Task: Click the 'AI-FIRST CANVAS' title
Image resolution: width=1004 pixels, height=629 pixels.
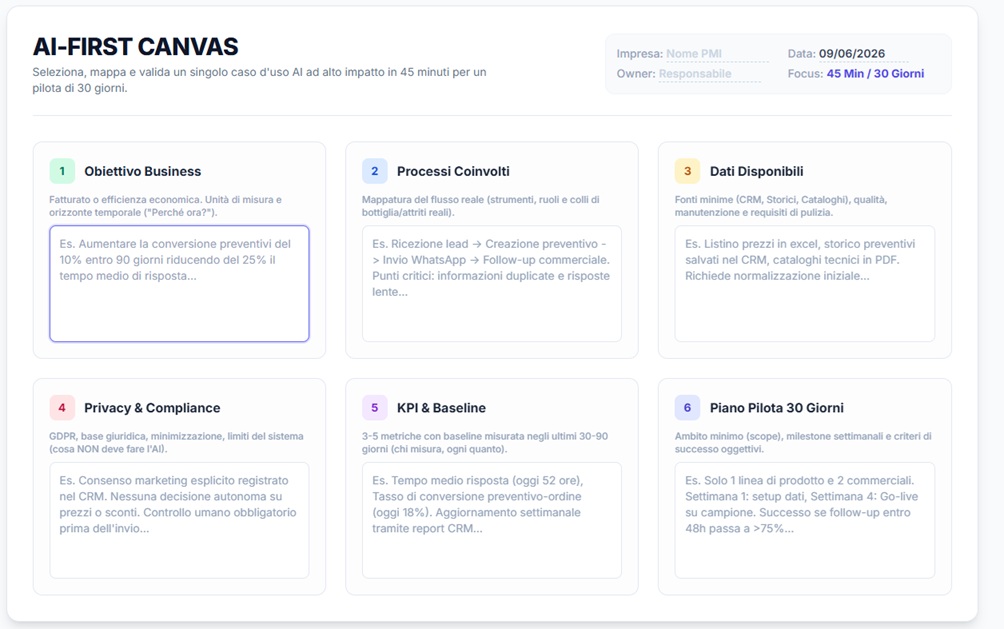Action: click(x=135, y=47)
